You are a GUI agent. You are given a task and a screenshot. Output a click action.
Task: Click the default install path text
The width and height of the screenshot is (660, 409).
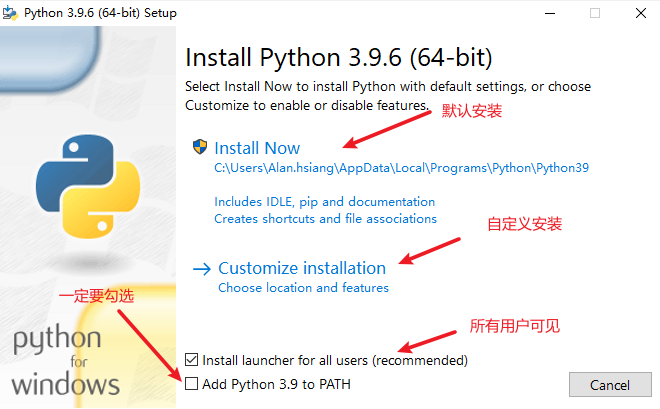(x=402, y=168)
